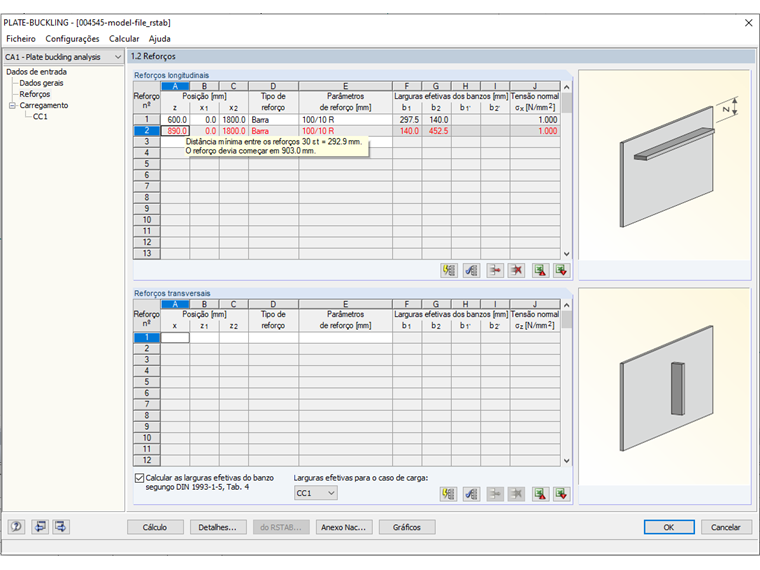
Task: Click the lightning-bolt stiffener library icon under Reforços longitudinais
Action: (449, 270)
